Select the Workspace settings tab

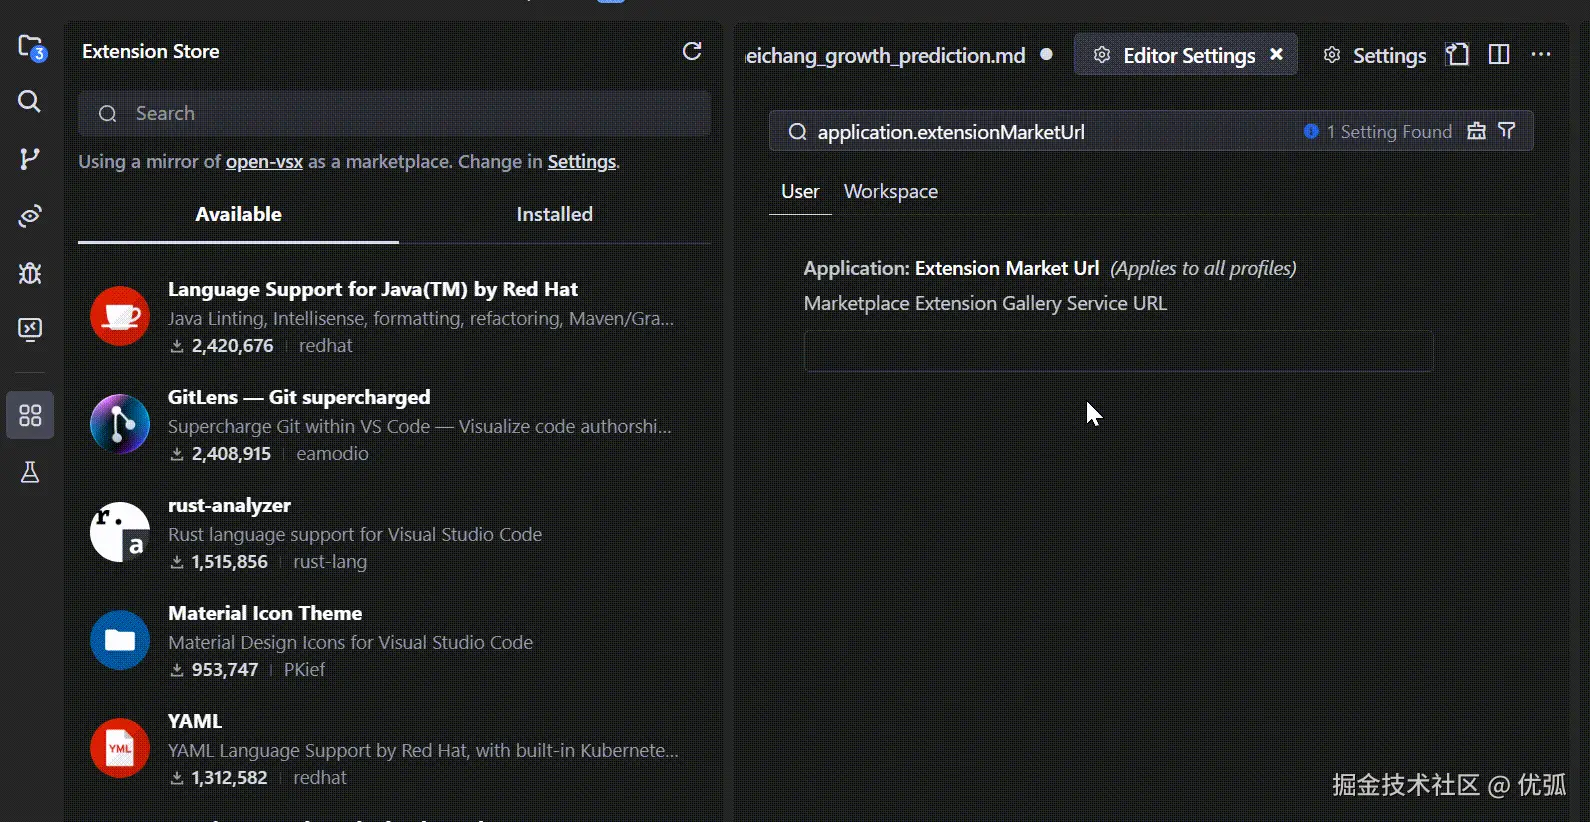click(890, 191)
